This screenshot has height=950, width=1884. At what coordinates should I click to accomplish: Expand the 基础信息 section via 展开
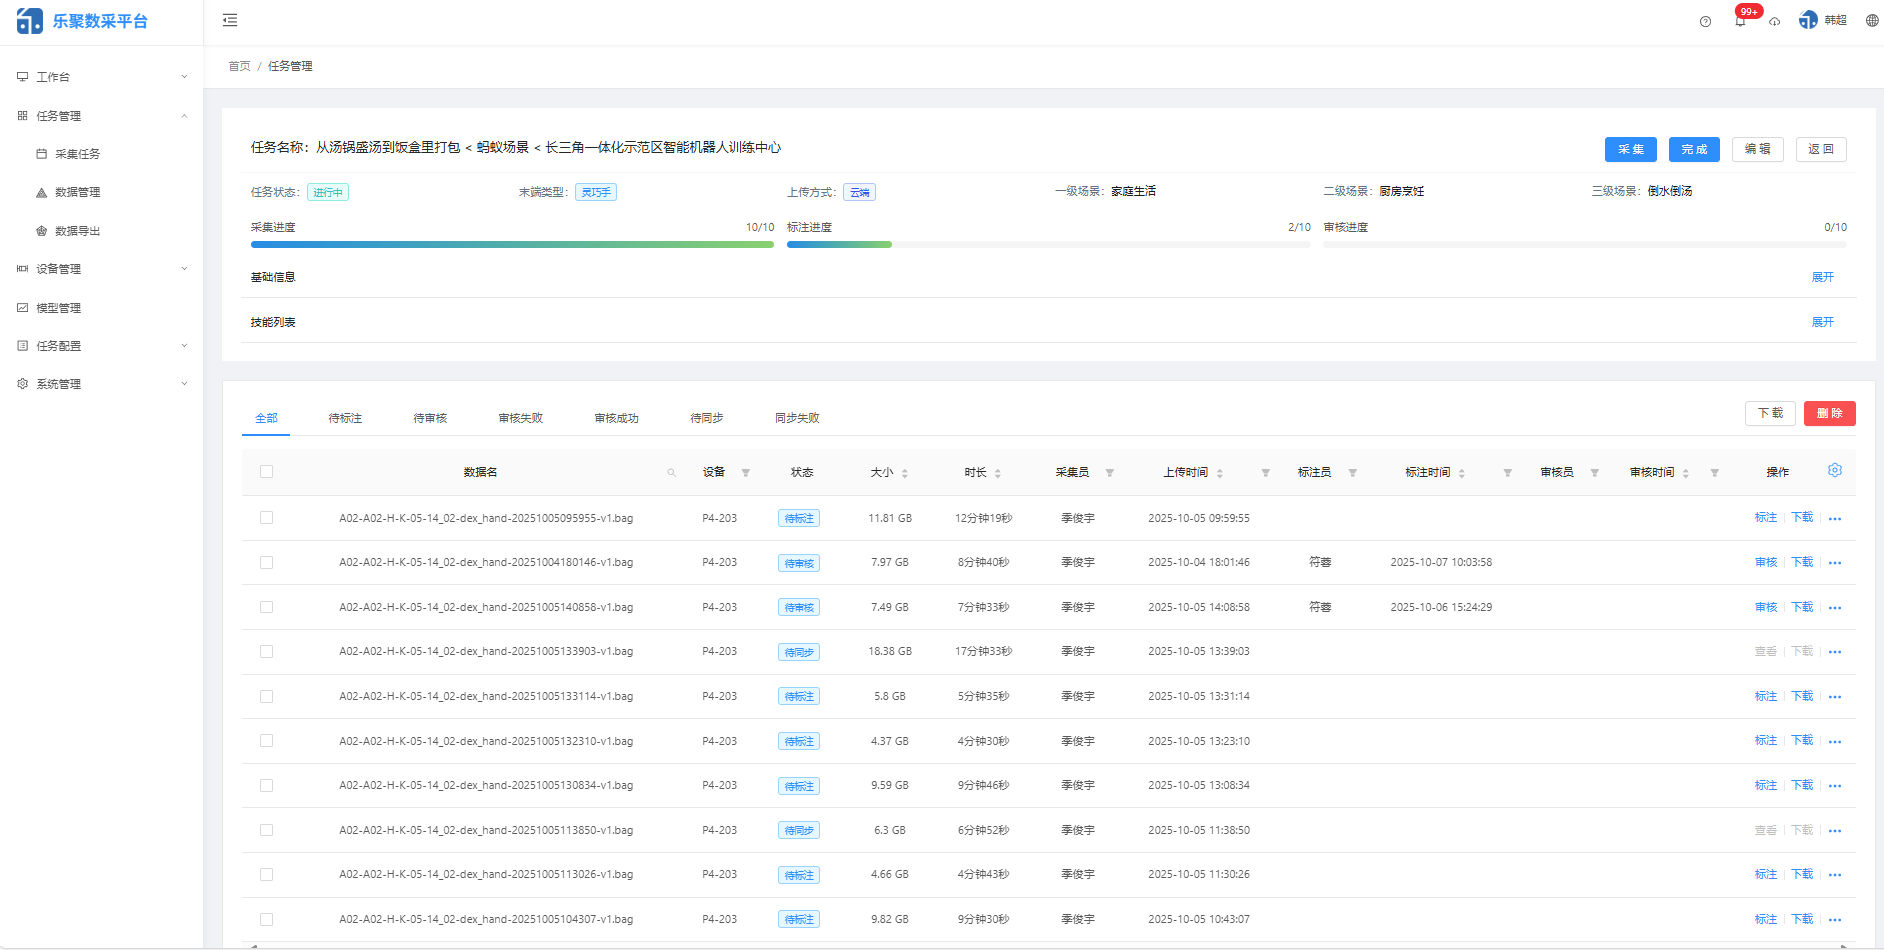coord(1821,277)
